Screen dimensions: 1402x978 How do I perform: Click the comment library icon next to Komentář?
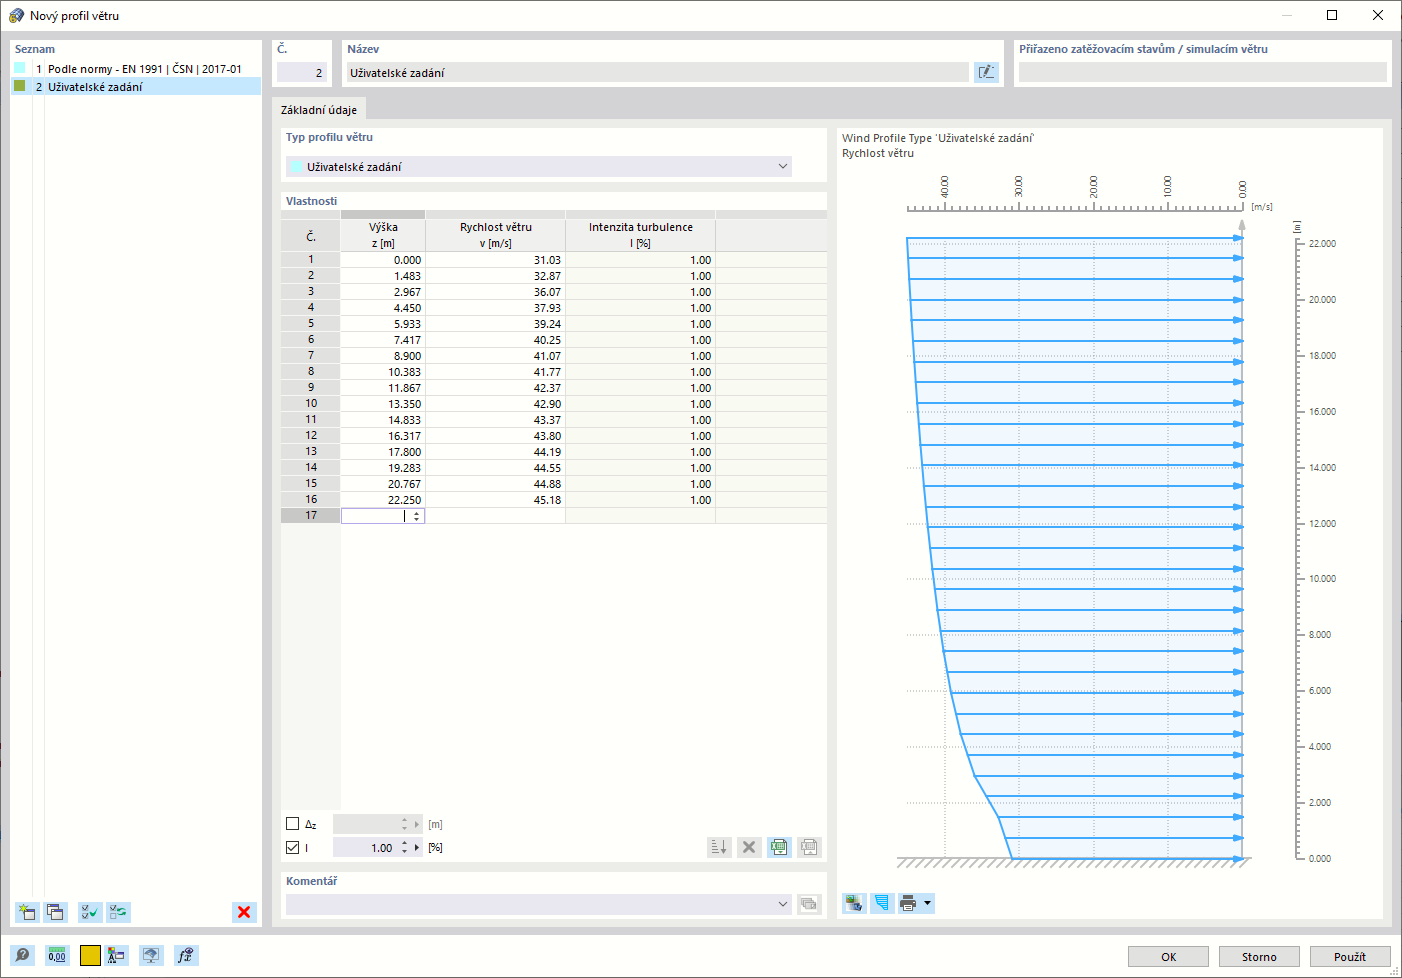pyautogui.click(x=809, y=904)
